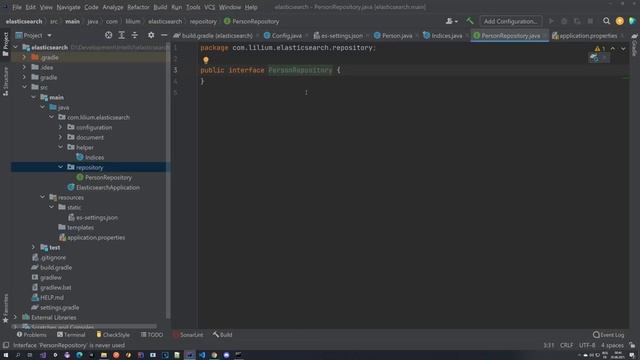Open the Refactor menu
Image resolution: width=640 pixels, height=360 pixels.
pyautogui.click(x=138, y=7)
